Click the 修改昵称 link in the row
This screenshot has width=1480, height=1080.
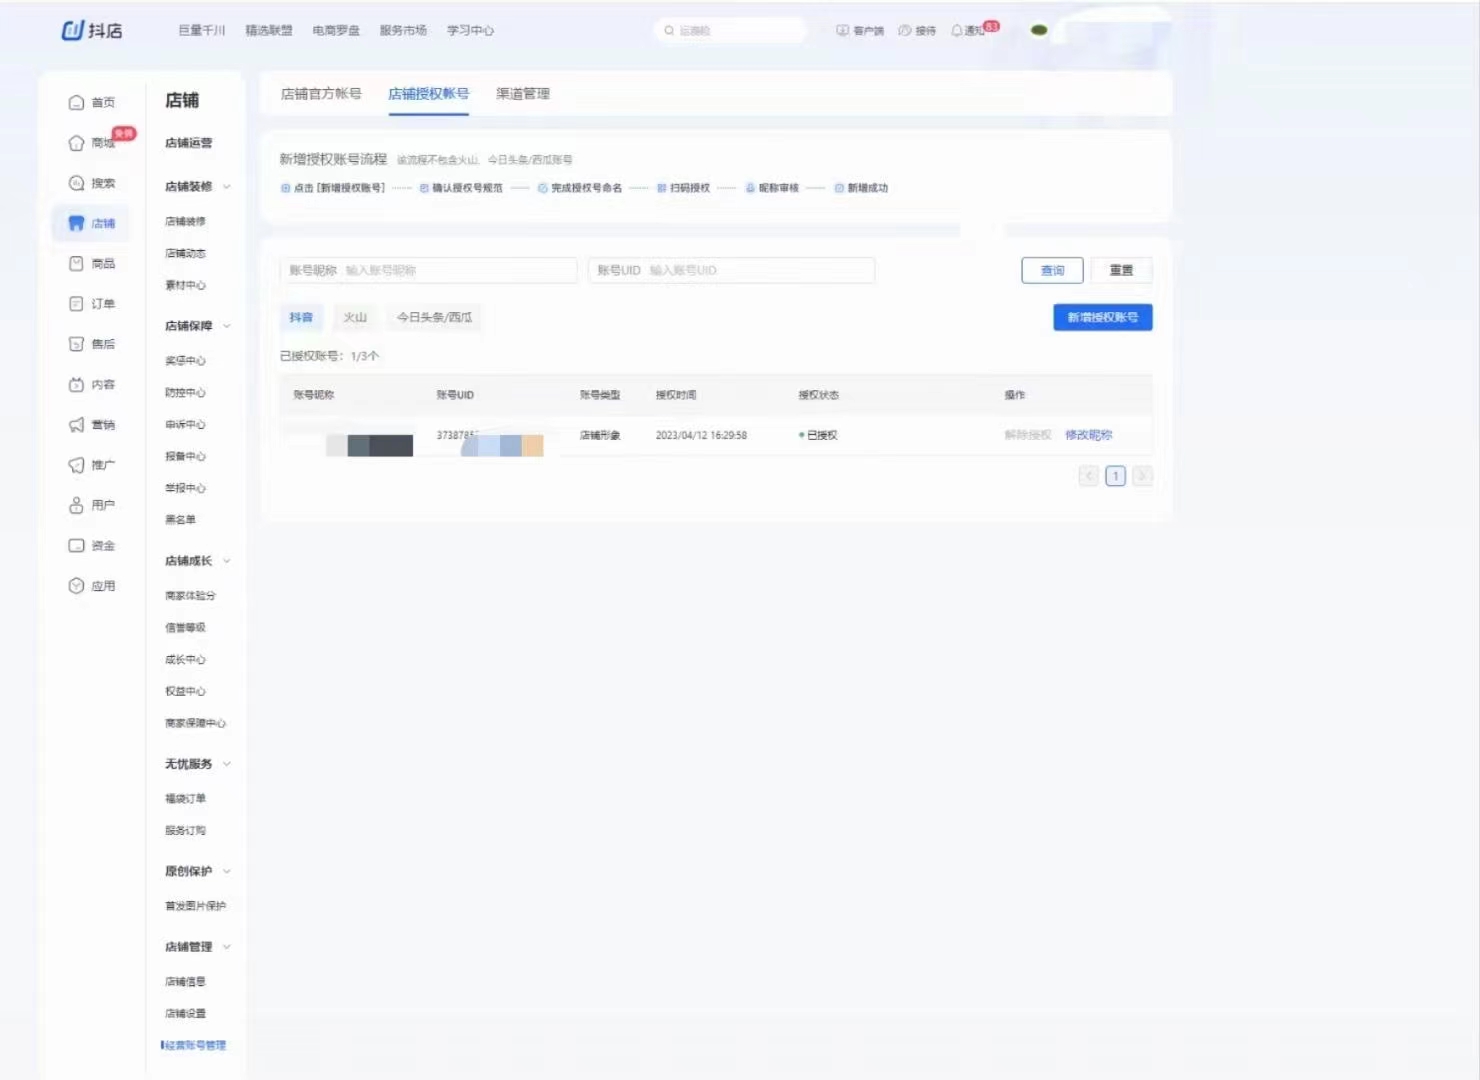(1088, 435)
